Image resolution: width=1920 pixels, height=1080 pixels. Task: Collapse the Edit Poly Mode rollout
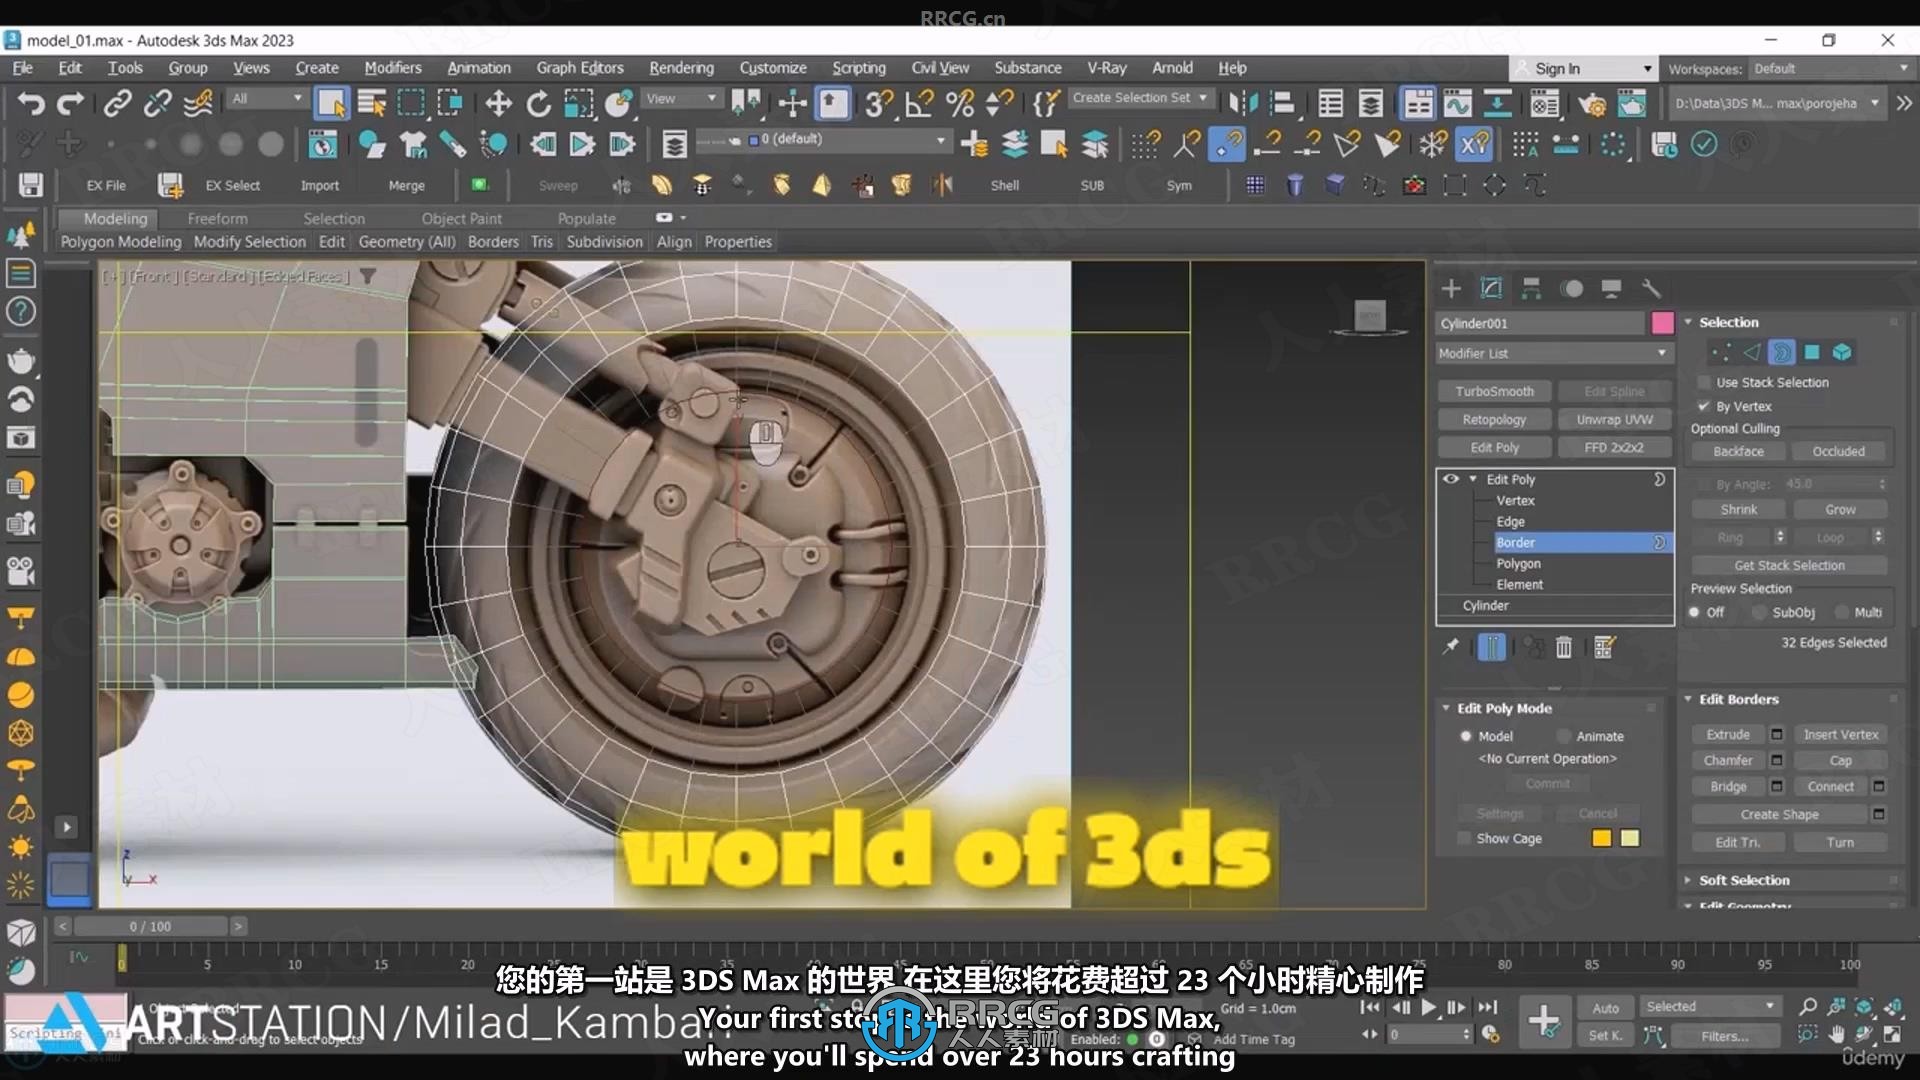(x=1503, y=708)
